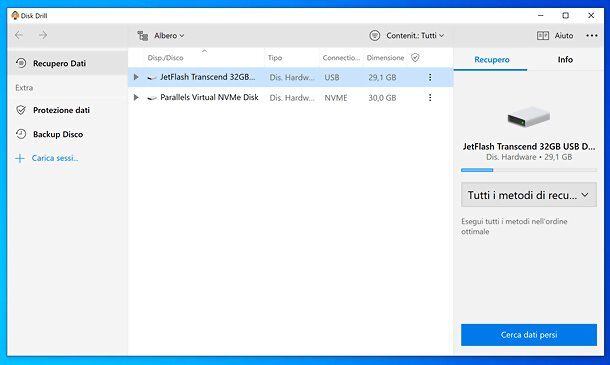Click the forward navigation arrow

coord(43,35)
